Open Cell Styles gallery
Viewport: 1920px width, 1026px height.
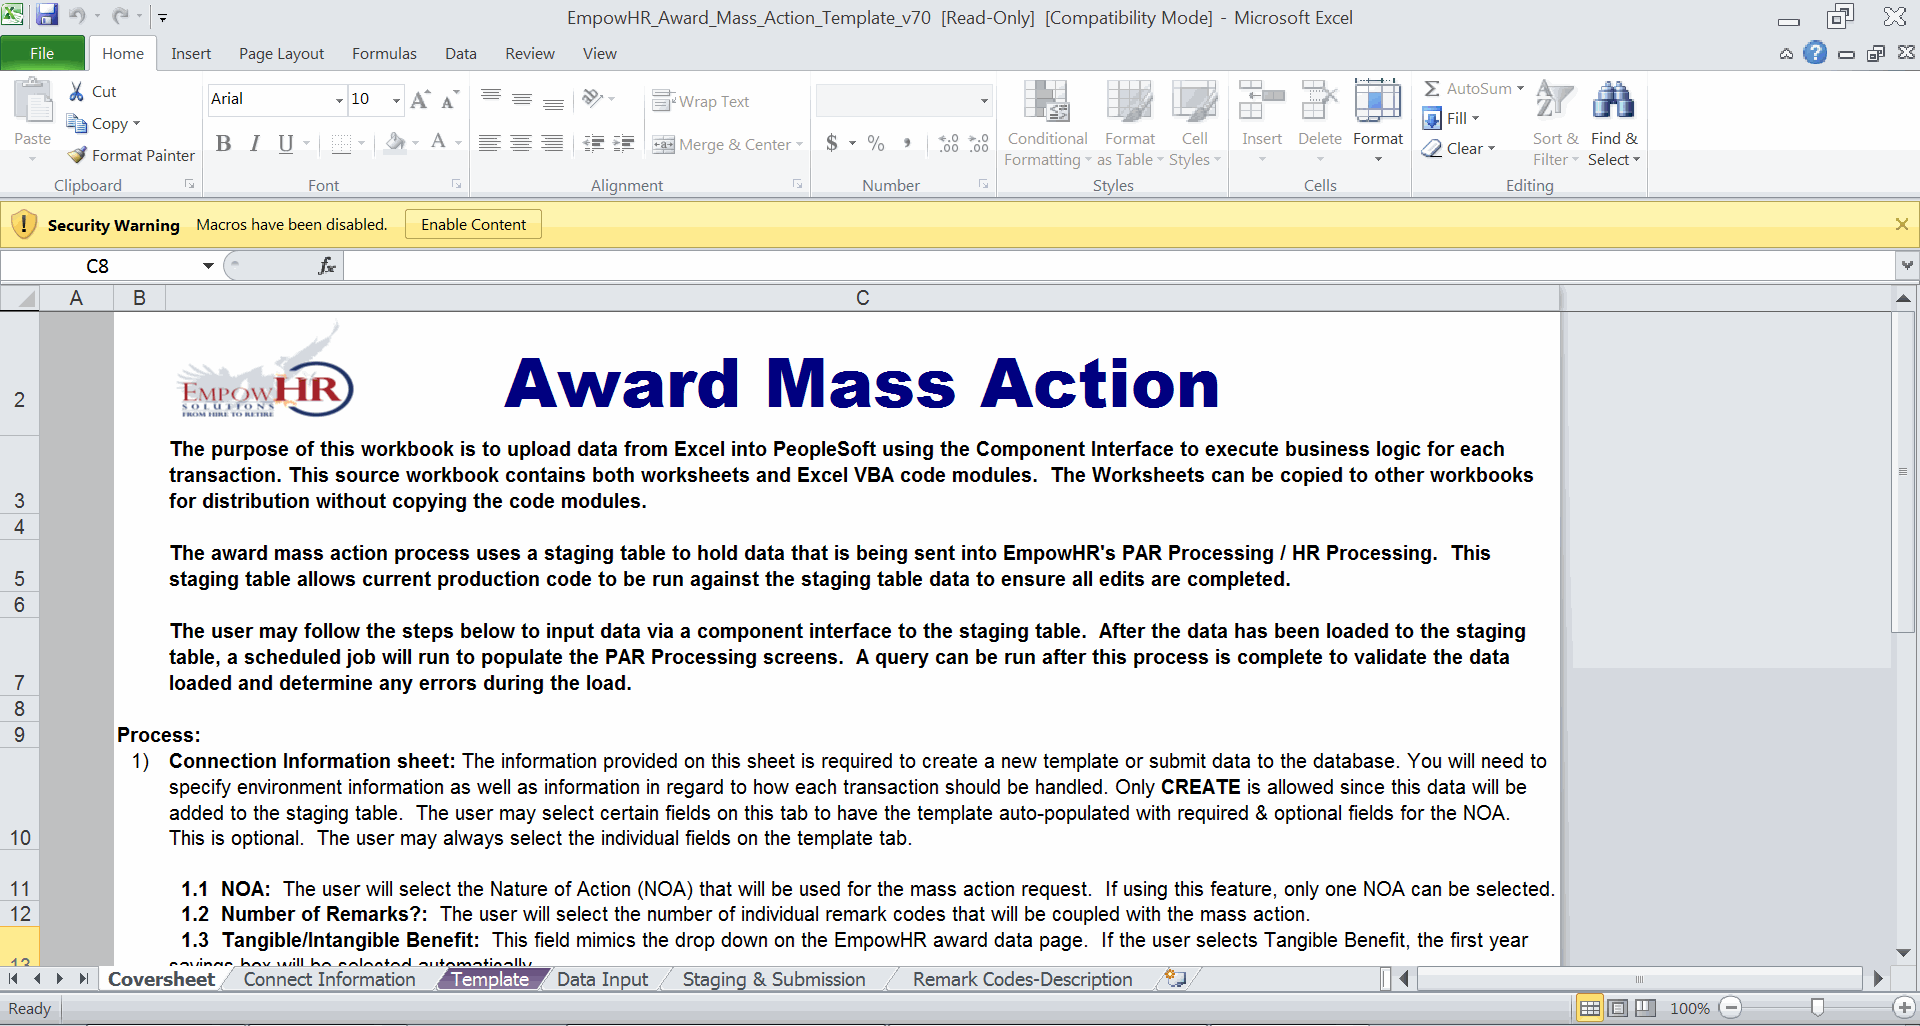pos(1194,124)
